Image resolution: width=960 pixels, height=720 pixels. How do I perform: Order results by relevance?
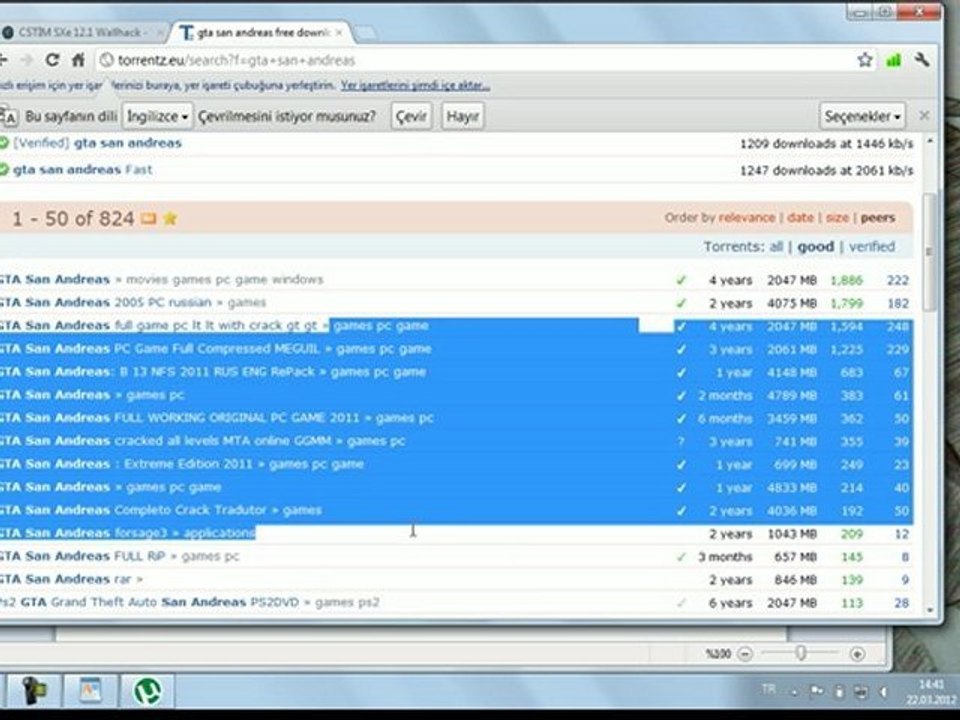[x=747, y=218]
